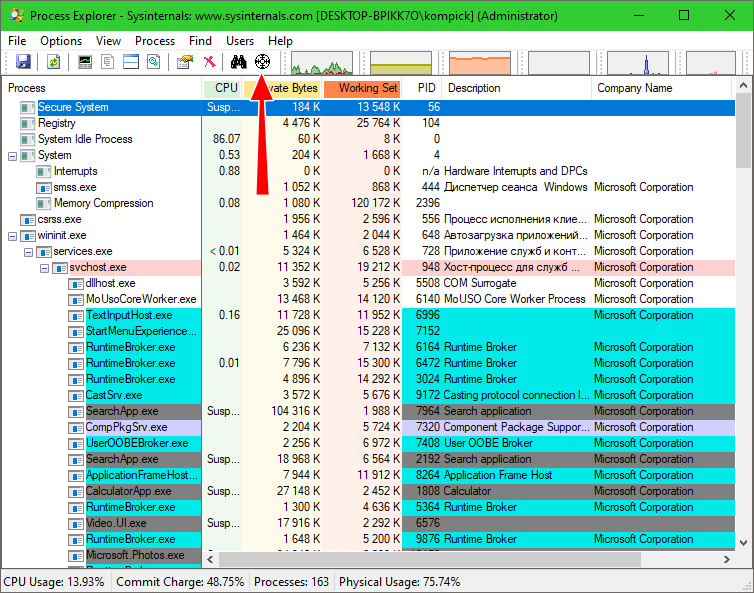Select the Interrupts row
Screen dimensions: 754x593
(368, 171)
